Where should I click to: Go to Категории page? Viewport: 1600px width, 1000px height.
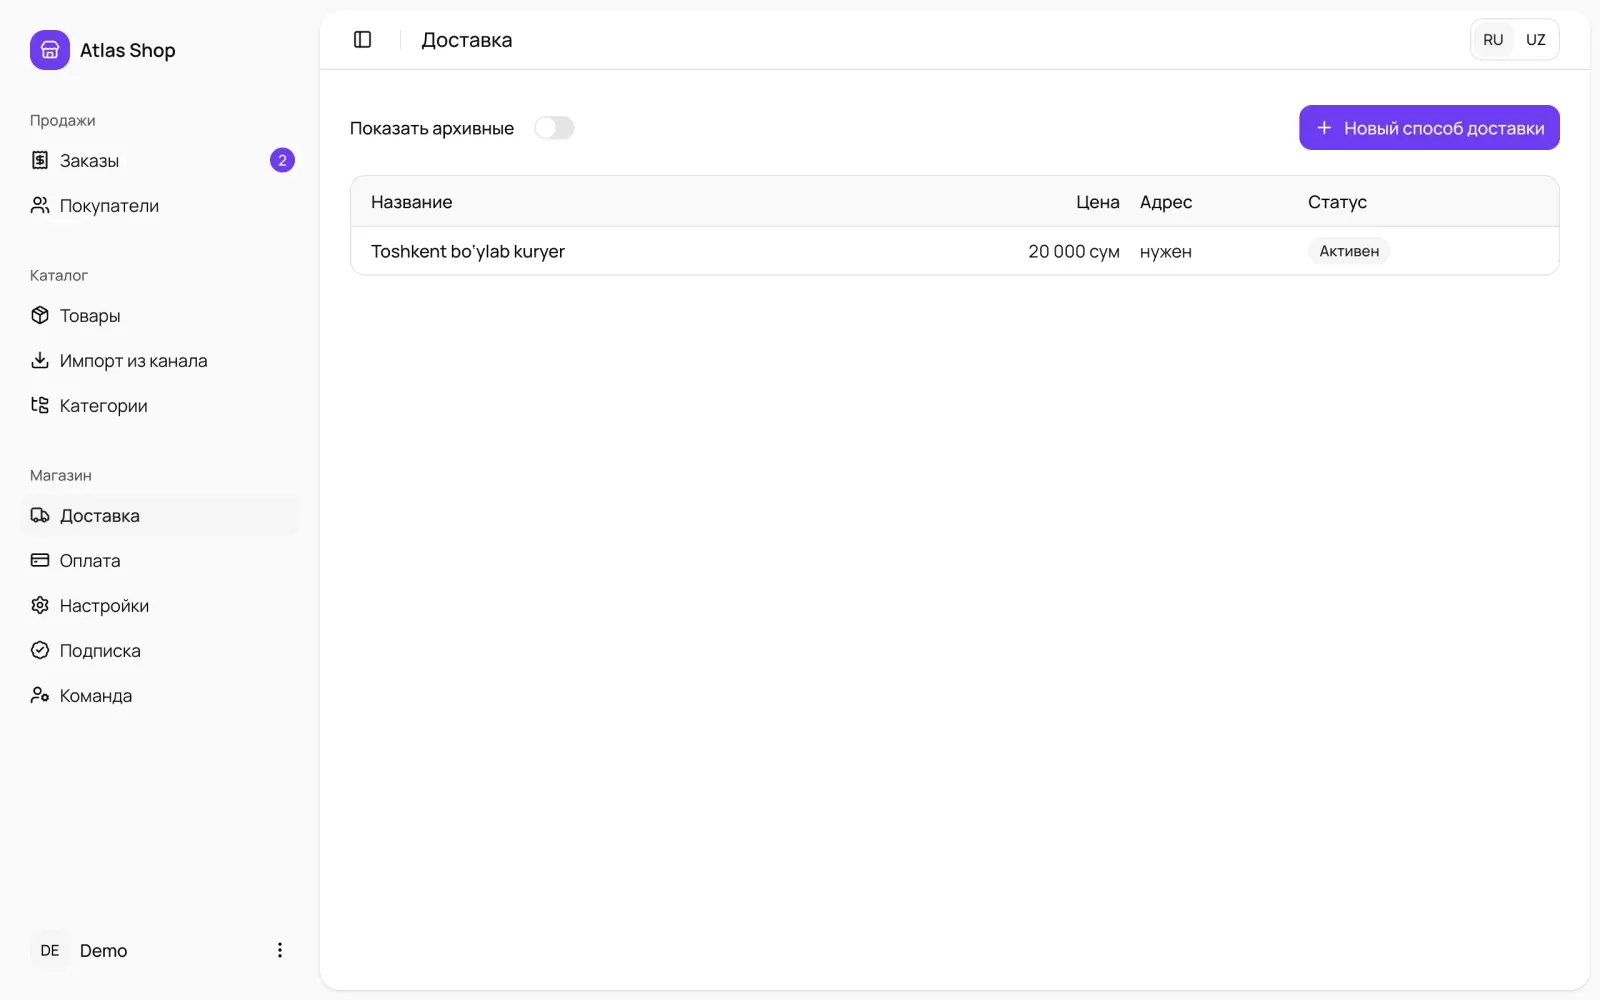[160, 405]
